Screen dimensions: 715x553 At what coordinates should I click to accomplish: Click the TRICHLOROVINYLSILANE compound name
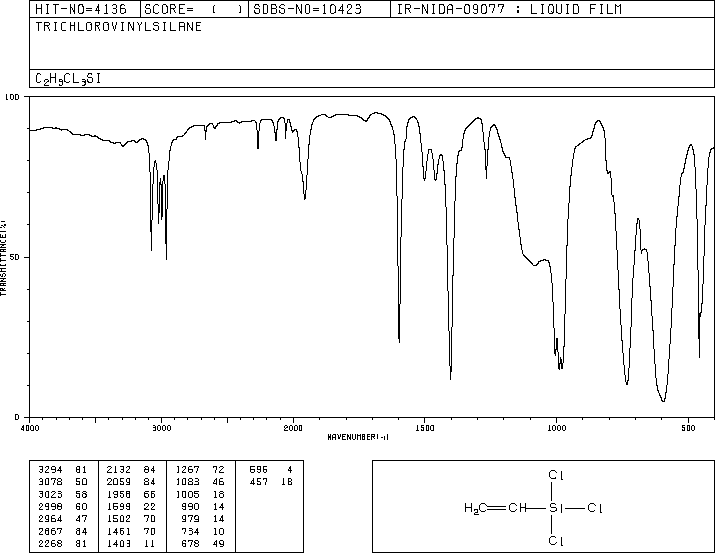119,27
